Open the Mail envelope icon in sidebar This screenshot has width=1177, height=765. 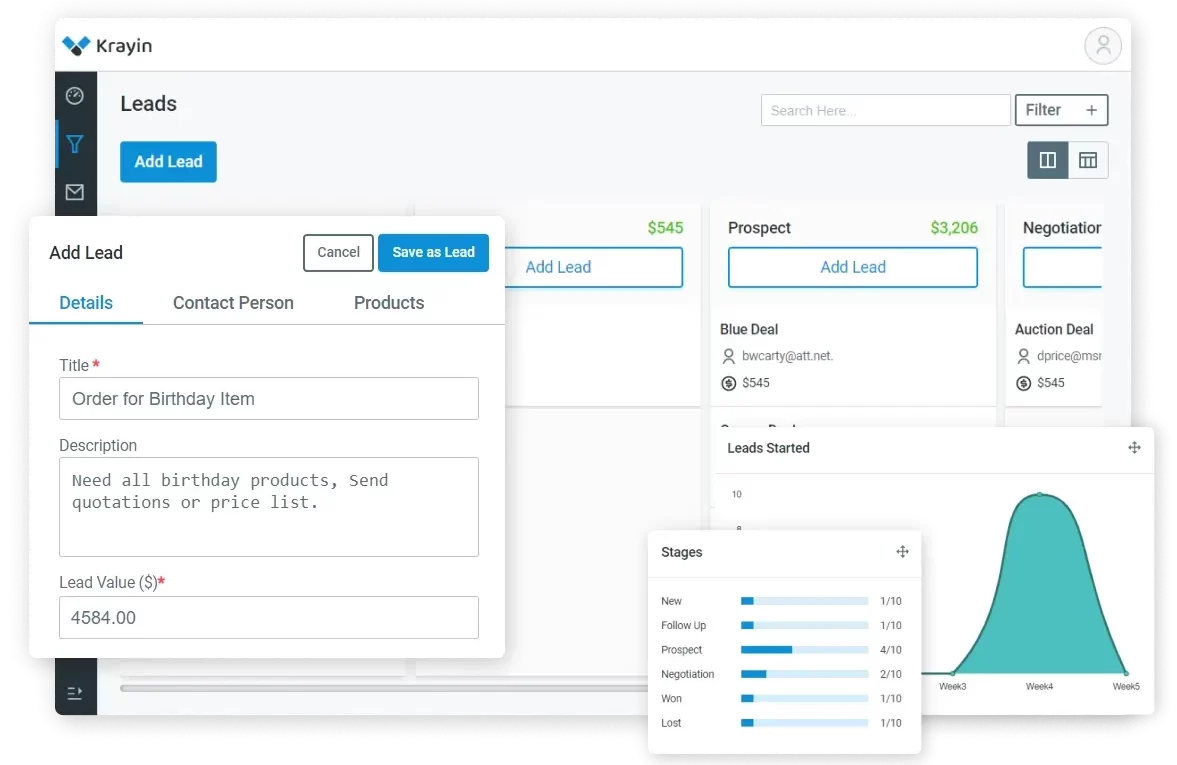(75, 192)
